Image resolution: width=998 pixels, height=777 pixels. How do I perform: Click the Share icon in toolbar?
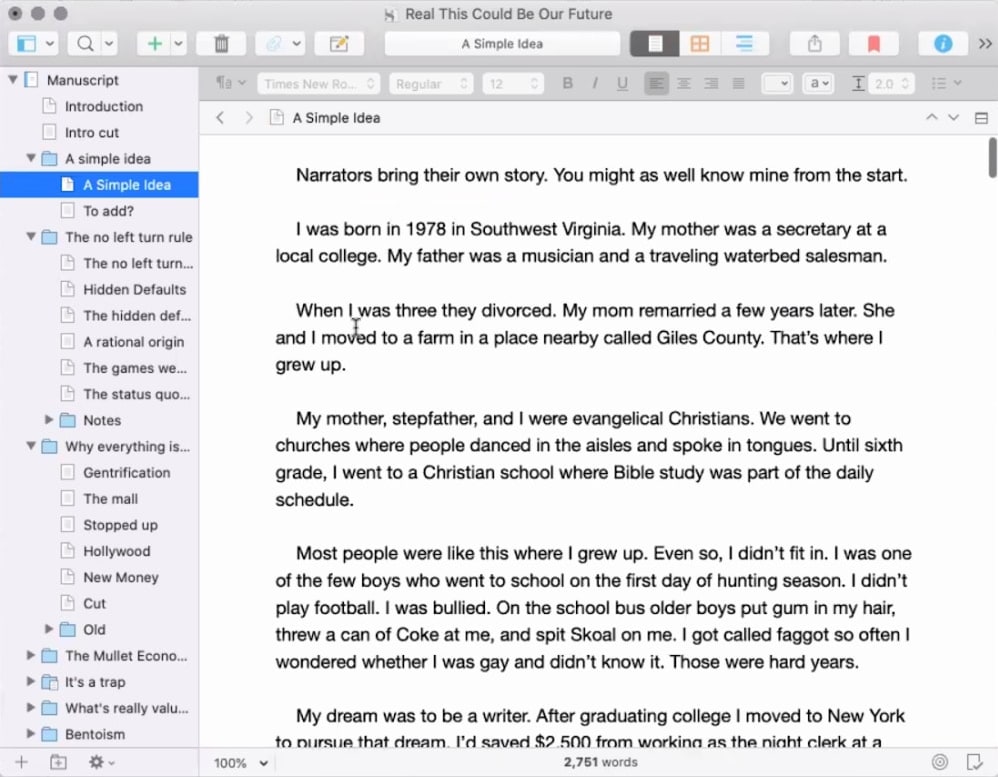(x=814, y=44)
